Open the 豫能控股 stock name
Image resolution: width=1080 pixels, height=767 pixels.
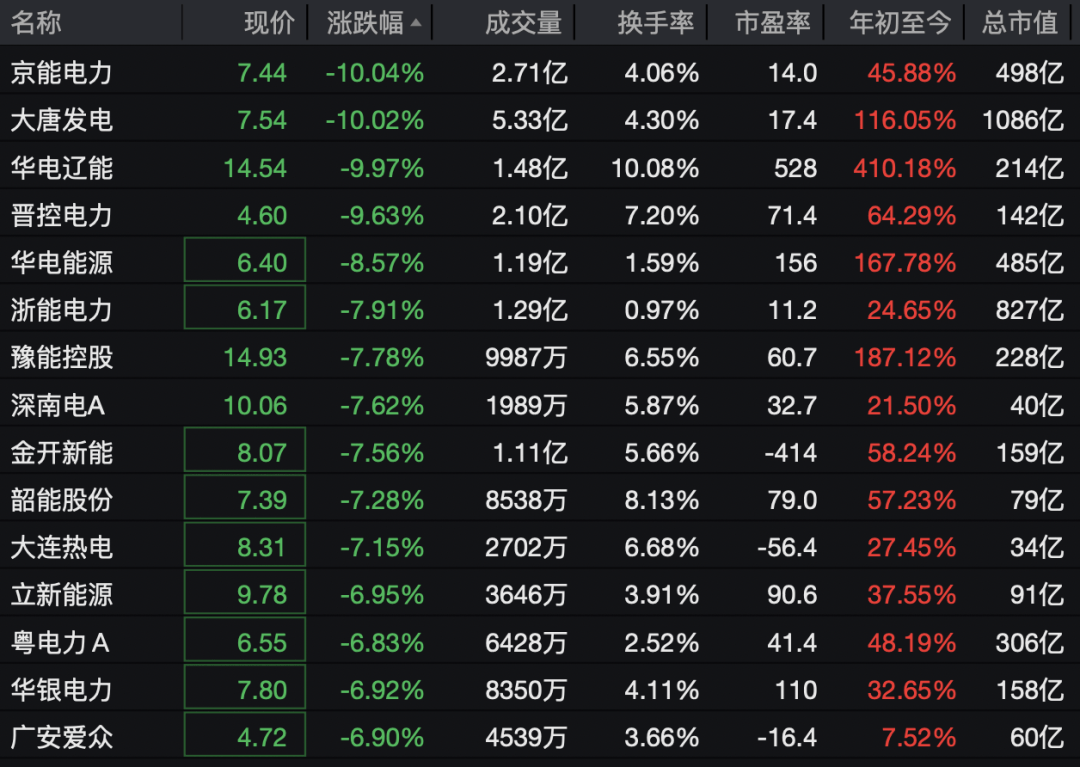[61, 358]
